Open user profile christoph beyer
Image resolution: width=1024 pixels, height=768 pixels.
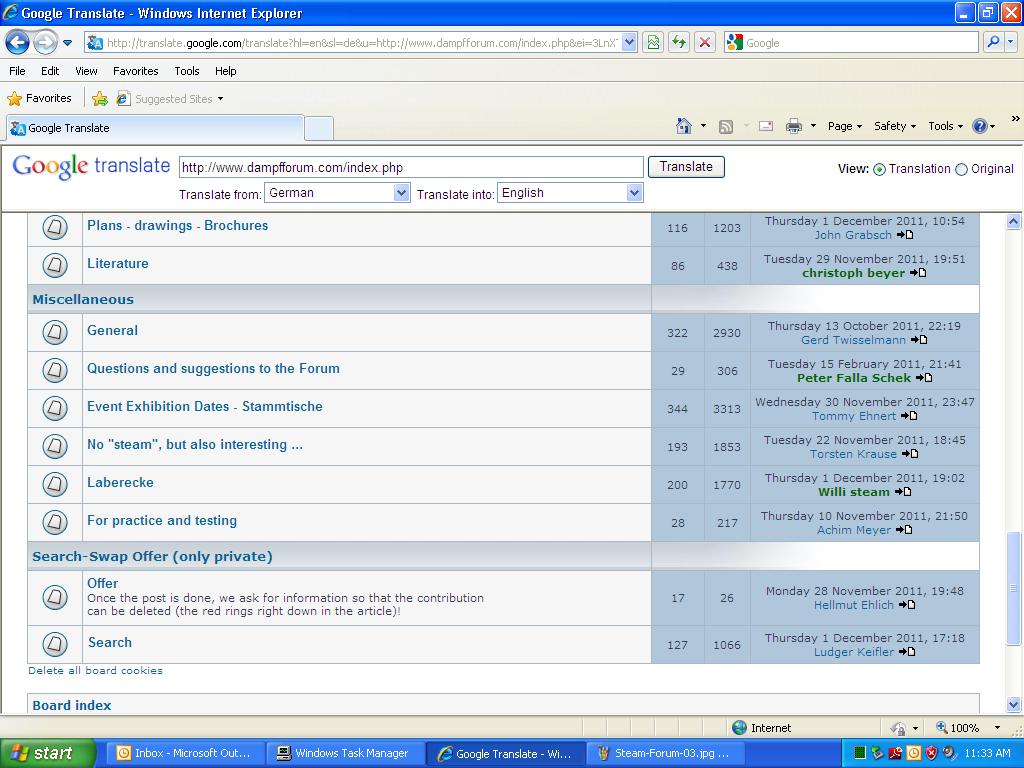click(854, 273)
